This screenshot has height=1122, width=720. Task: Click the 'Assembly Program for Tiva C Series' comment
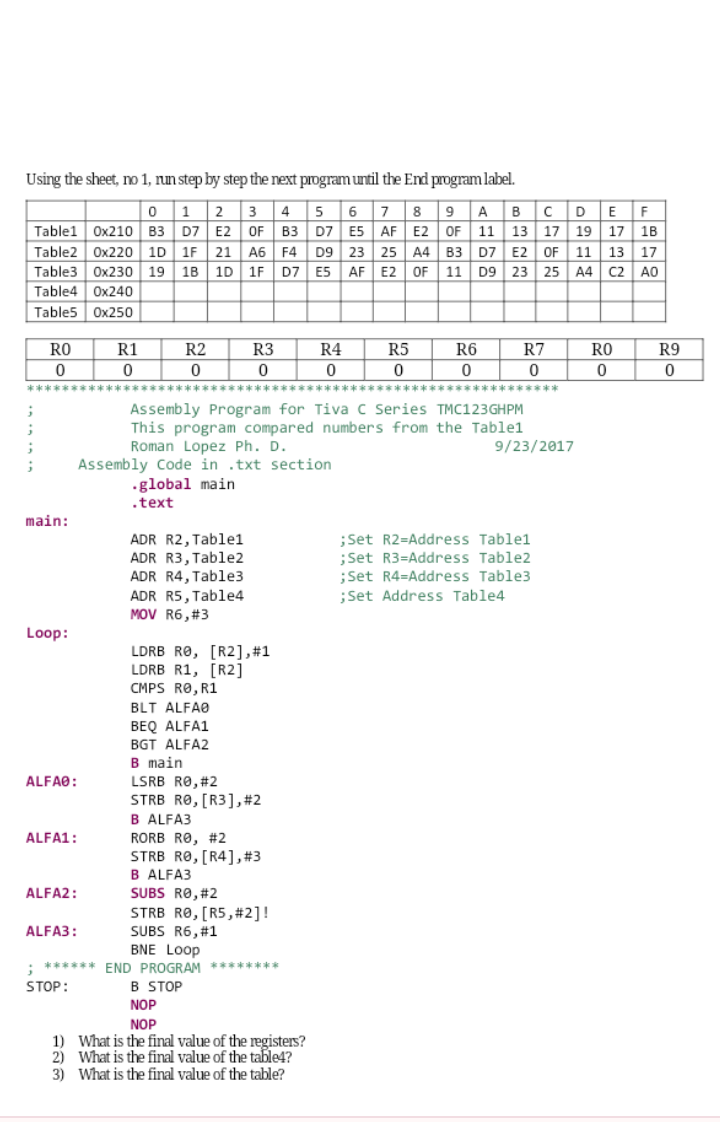[326, 409]
